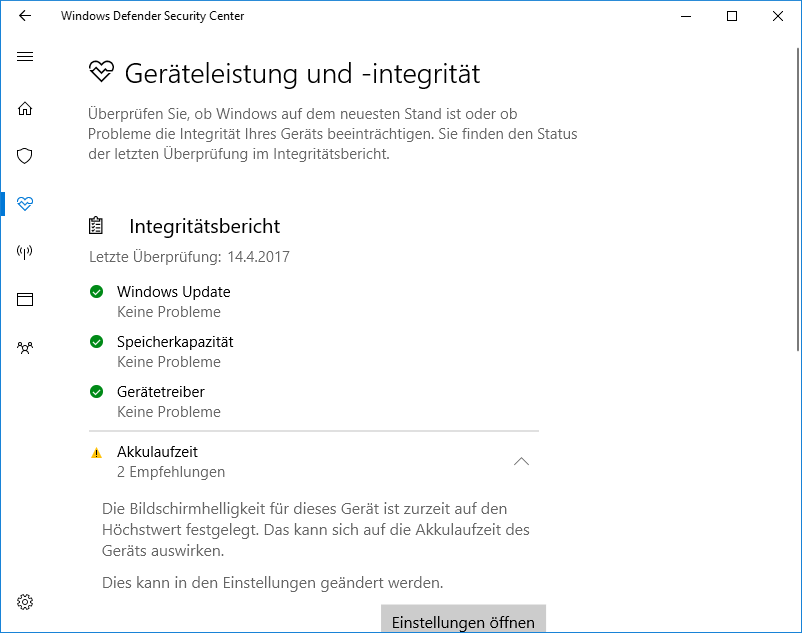
Task: Select the device health heart icon in sidebar
Action: coord(25,204)
